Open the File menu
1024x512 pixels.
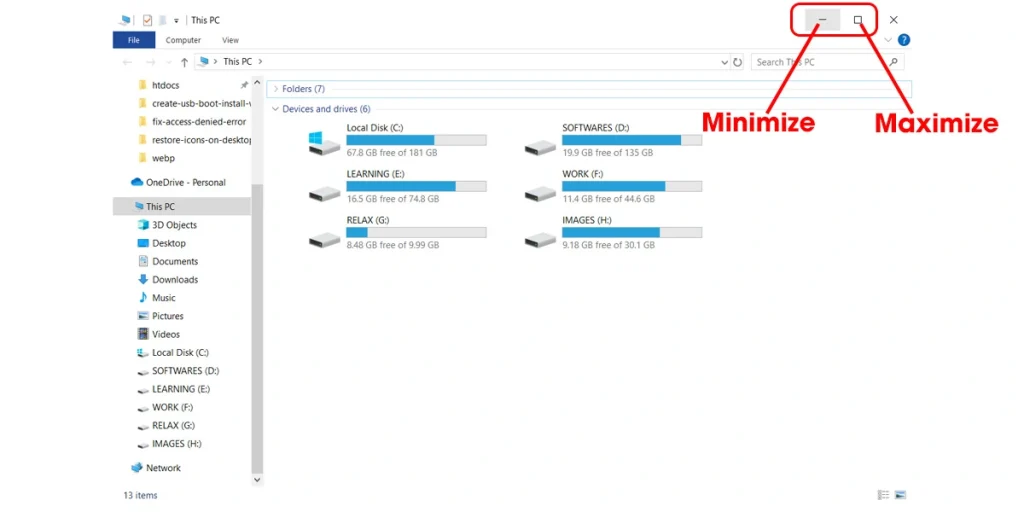pos(133,40)
